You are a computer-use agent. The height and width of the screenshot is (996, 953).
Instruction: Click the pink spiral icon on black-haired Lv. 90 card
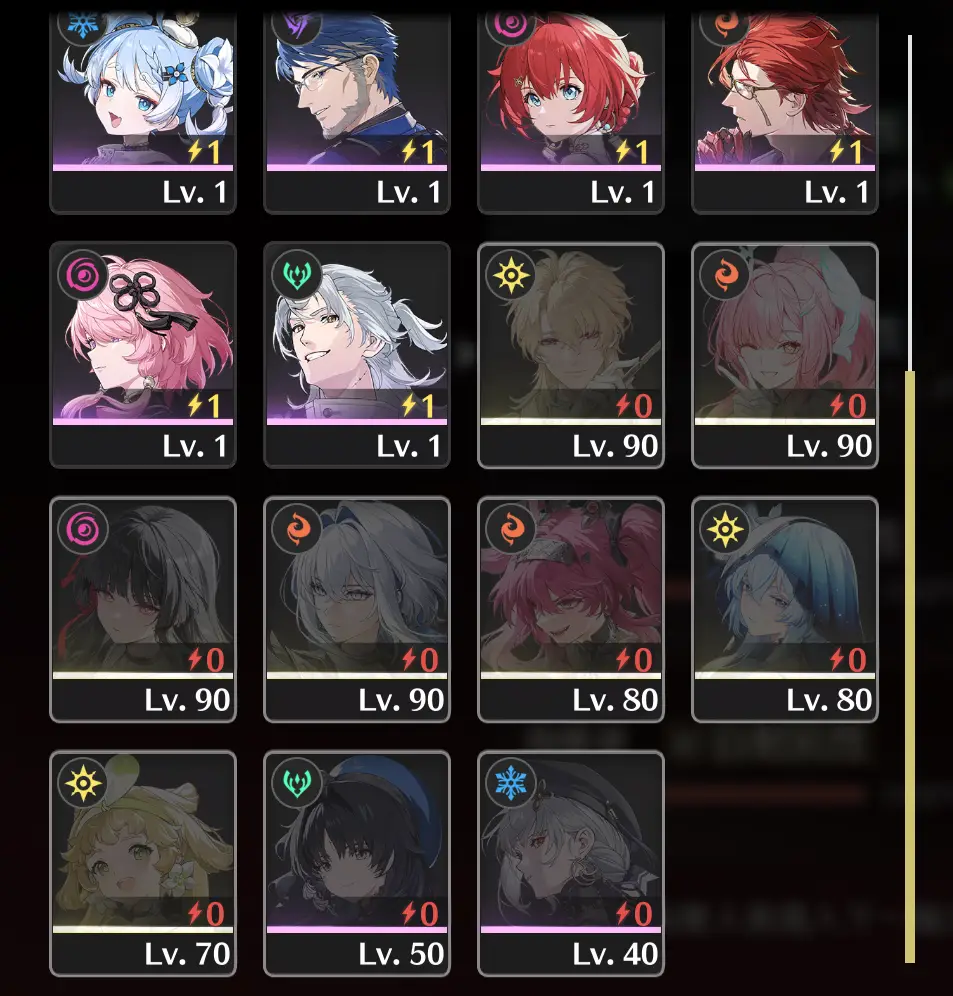(83, 529)
